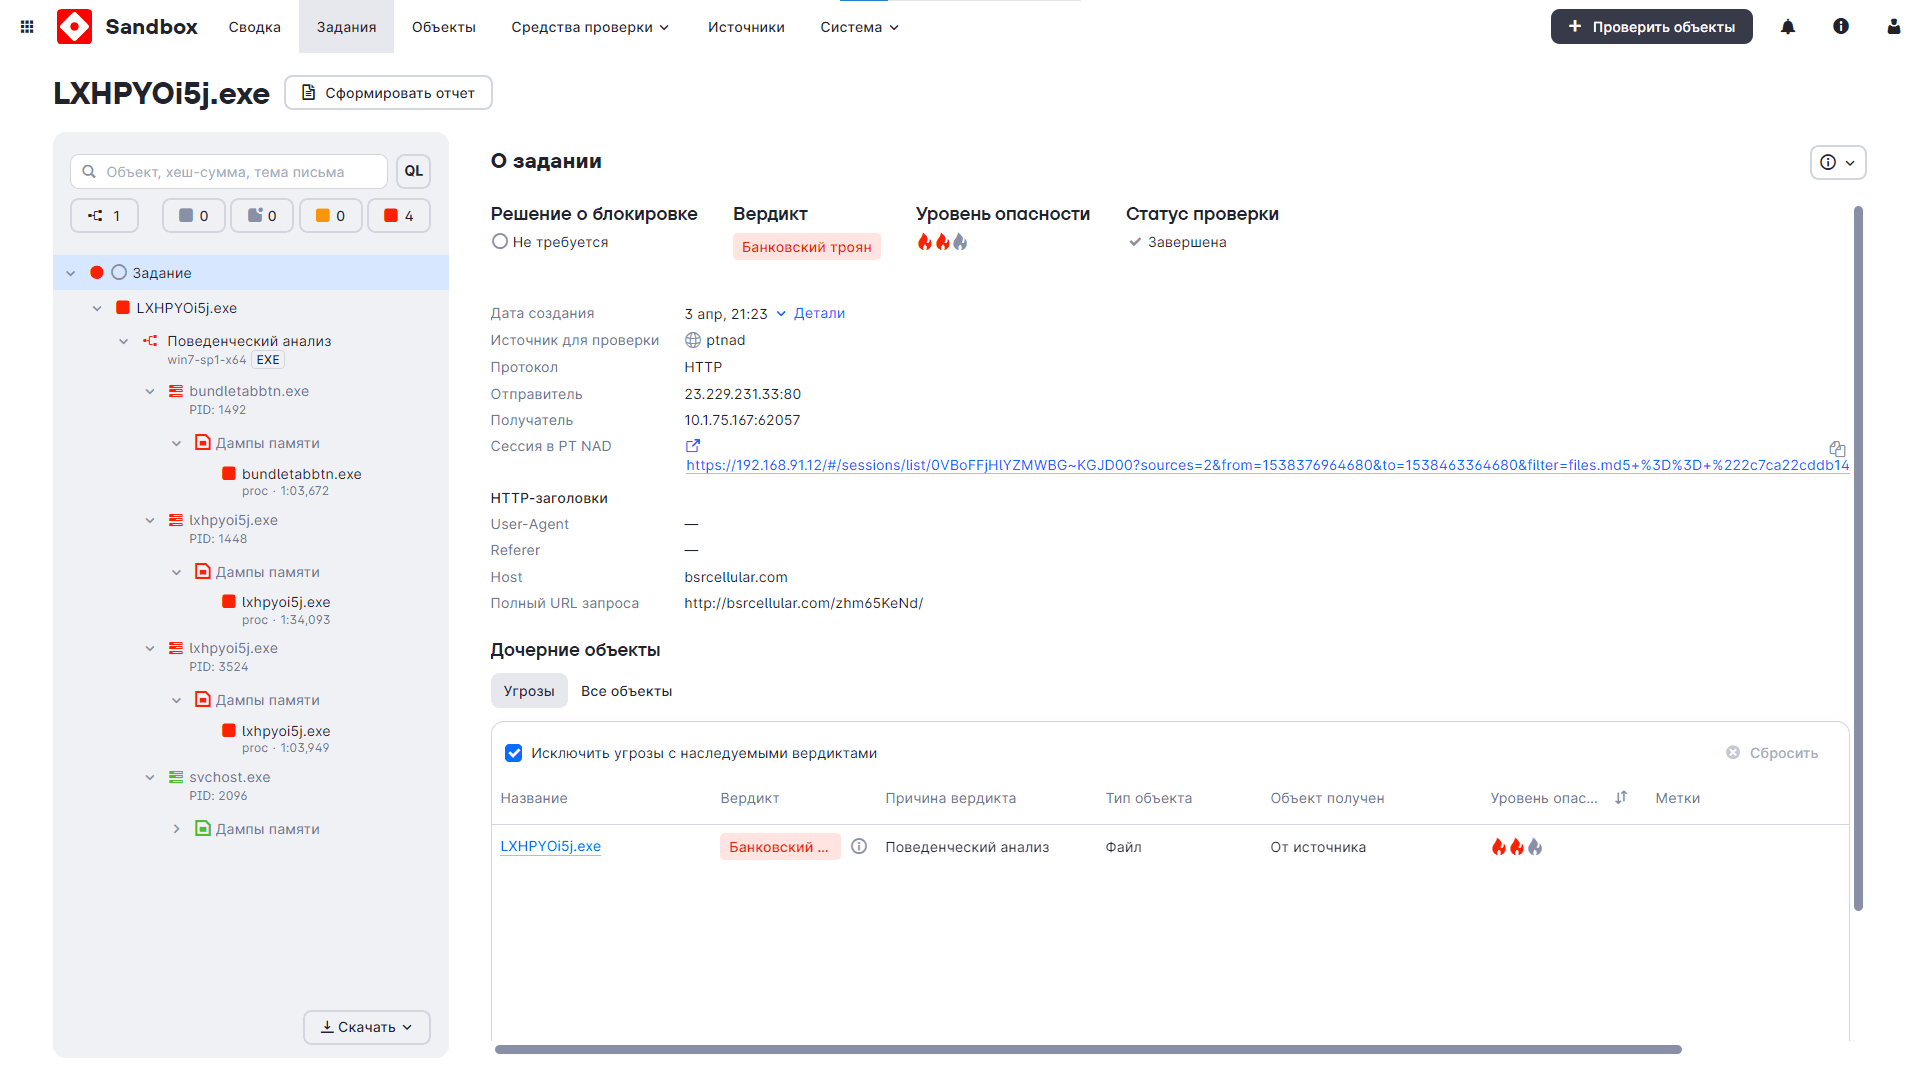The image size is (1920, 1080).
Task: Filter by red dangerous objects count
Action: click(399, 216)
